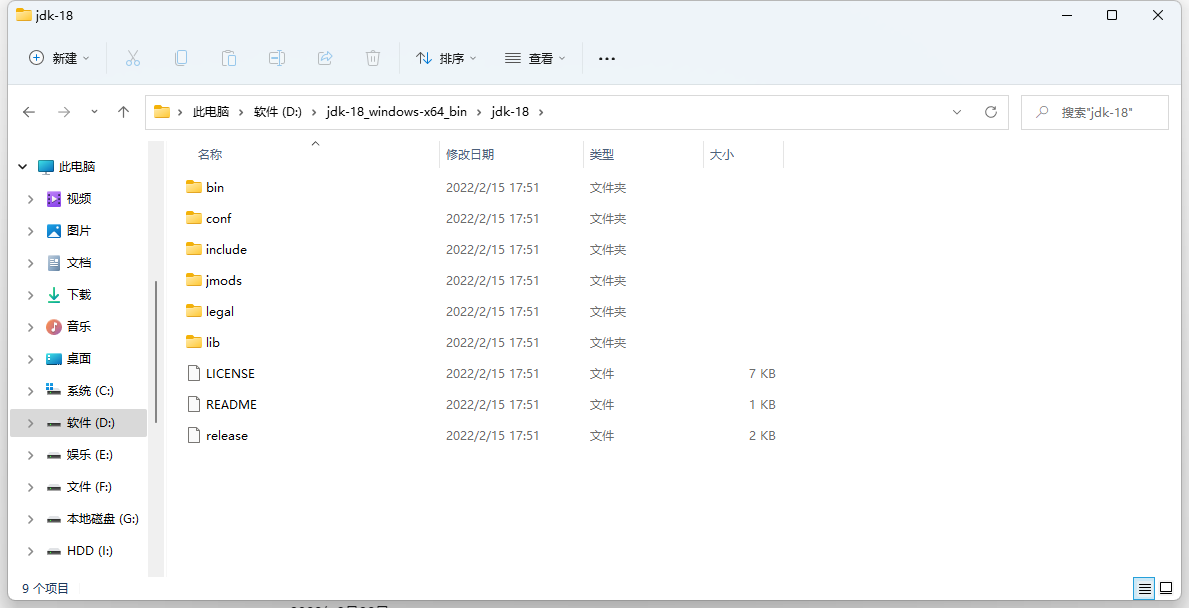Select the jdk-18 window tab
The width and height of the screenshot is (1189, 608).
point(48,15)
